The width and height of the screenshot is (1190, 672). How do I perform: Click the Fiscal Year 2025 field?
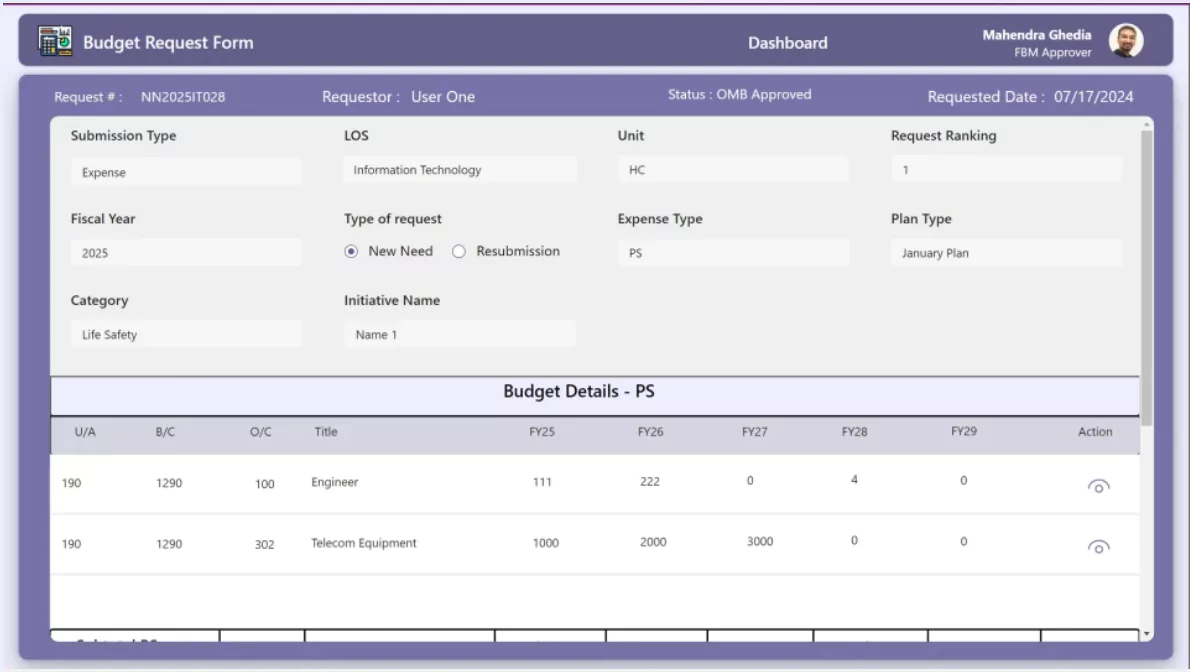point(186,252)
